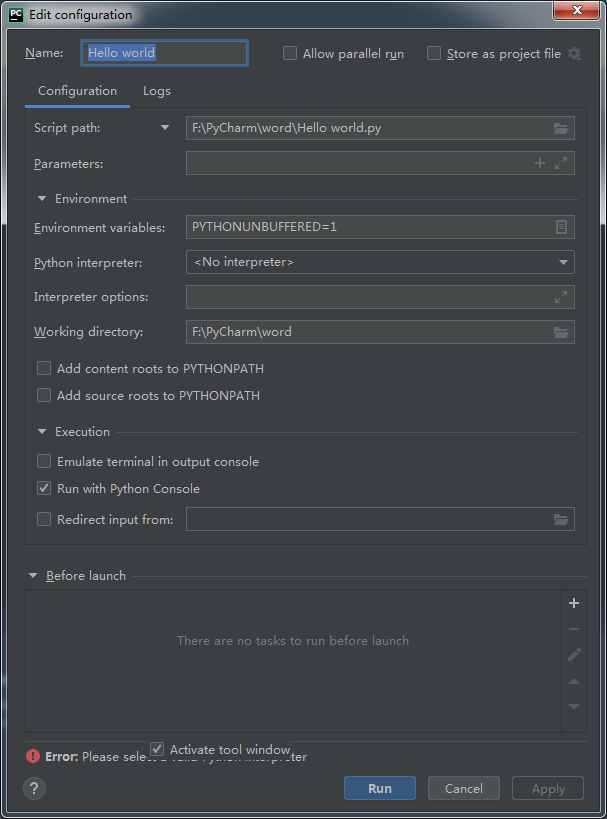Add a new before launch task
Image resolution: width=607 pixels, height=819 pixels.
click(574, 603)
